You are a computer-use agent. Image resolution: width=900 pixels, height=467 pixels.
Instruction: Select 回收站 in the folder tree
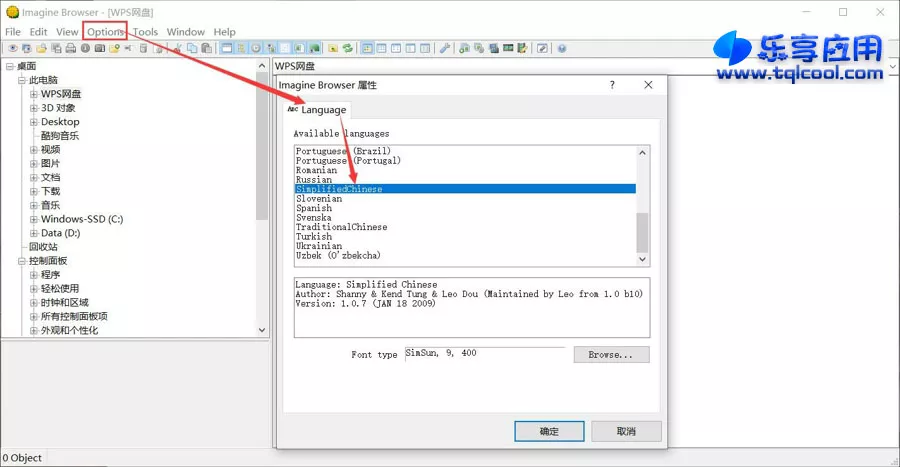click(44, 247)
